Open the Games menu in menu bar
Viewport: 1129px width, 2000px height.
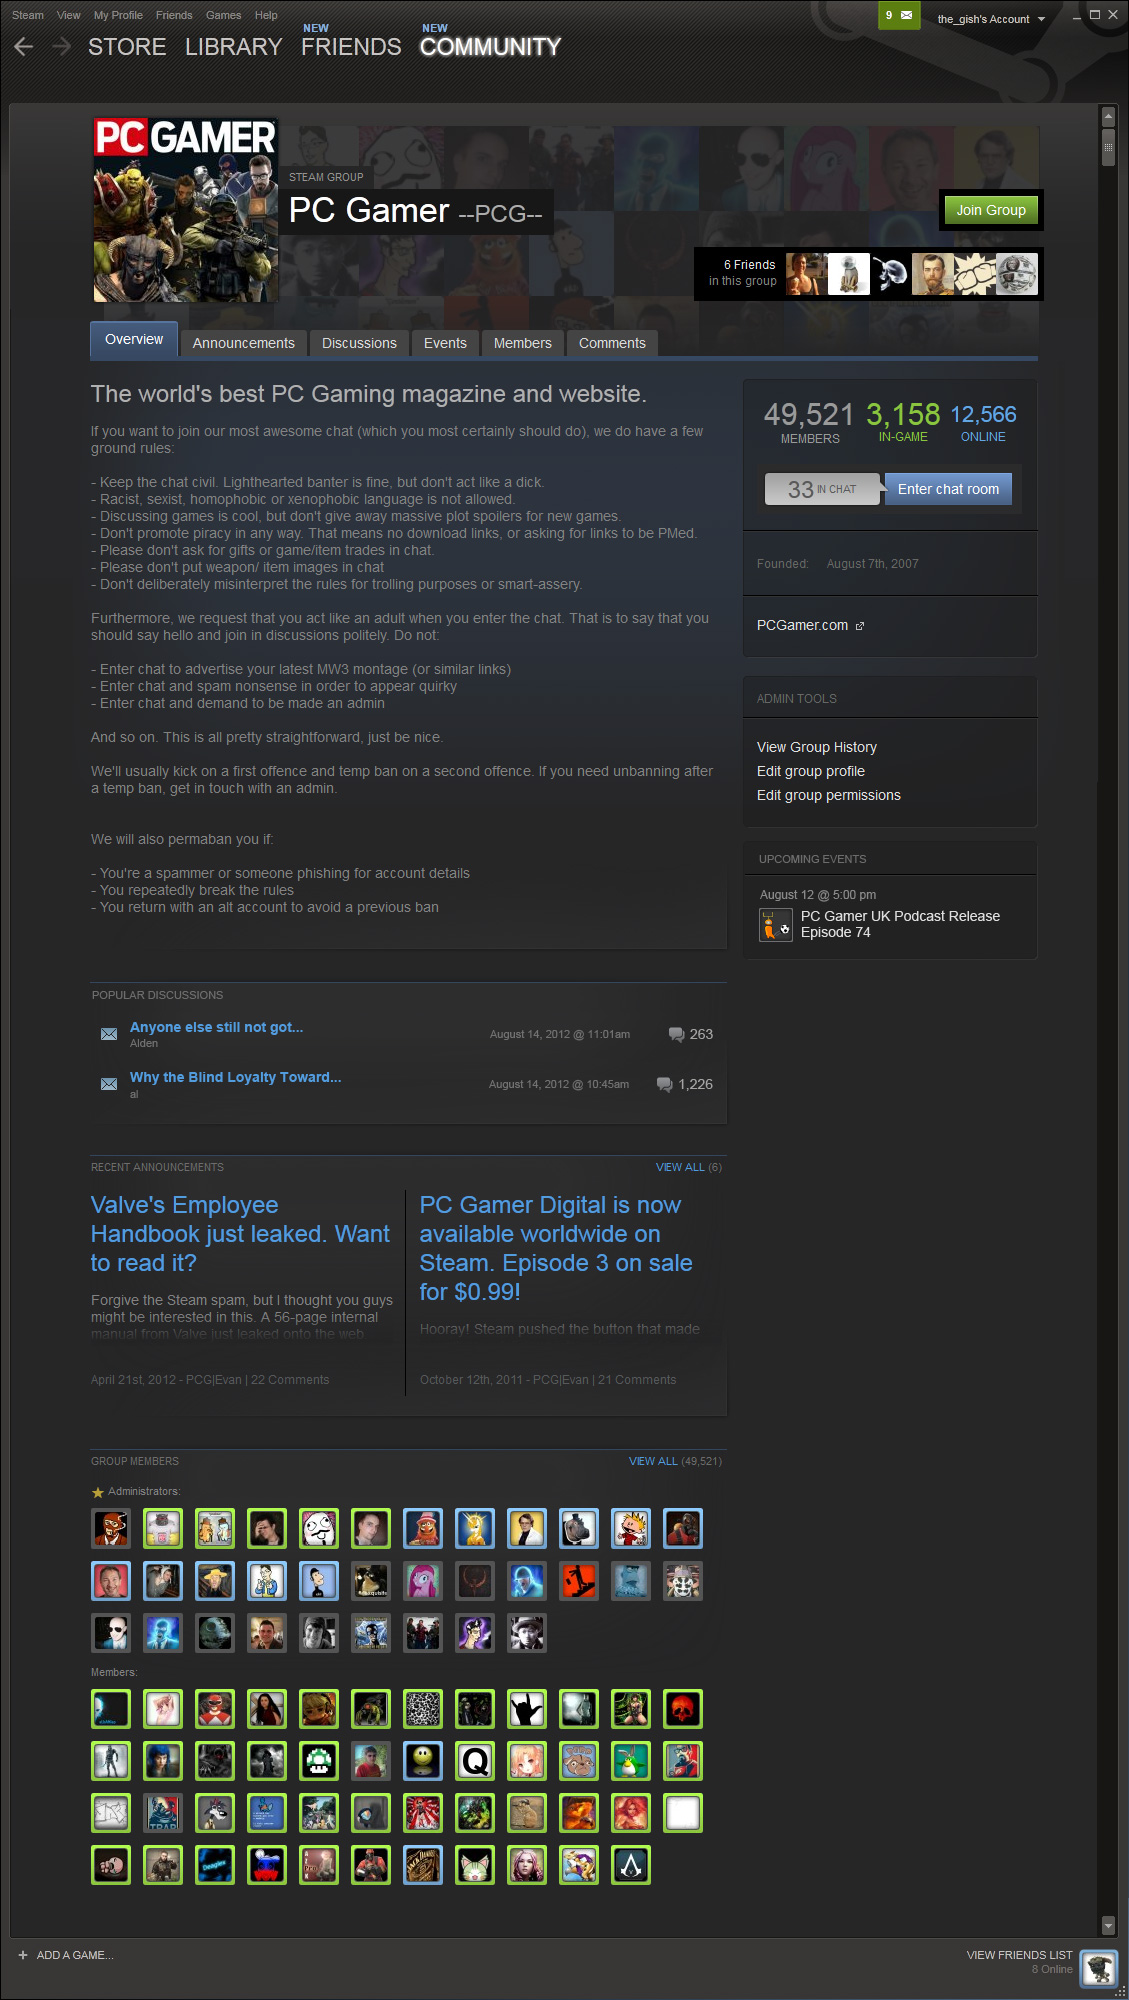(223, 15)
